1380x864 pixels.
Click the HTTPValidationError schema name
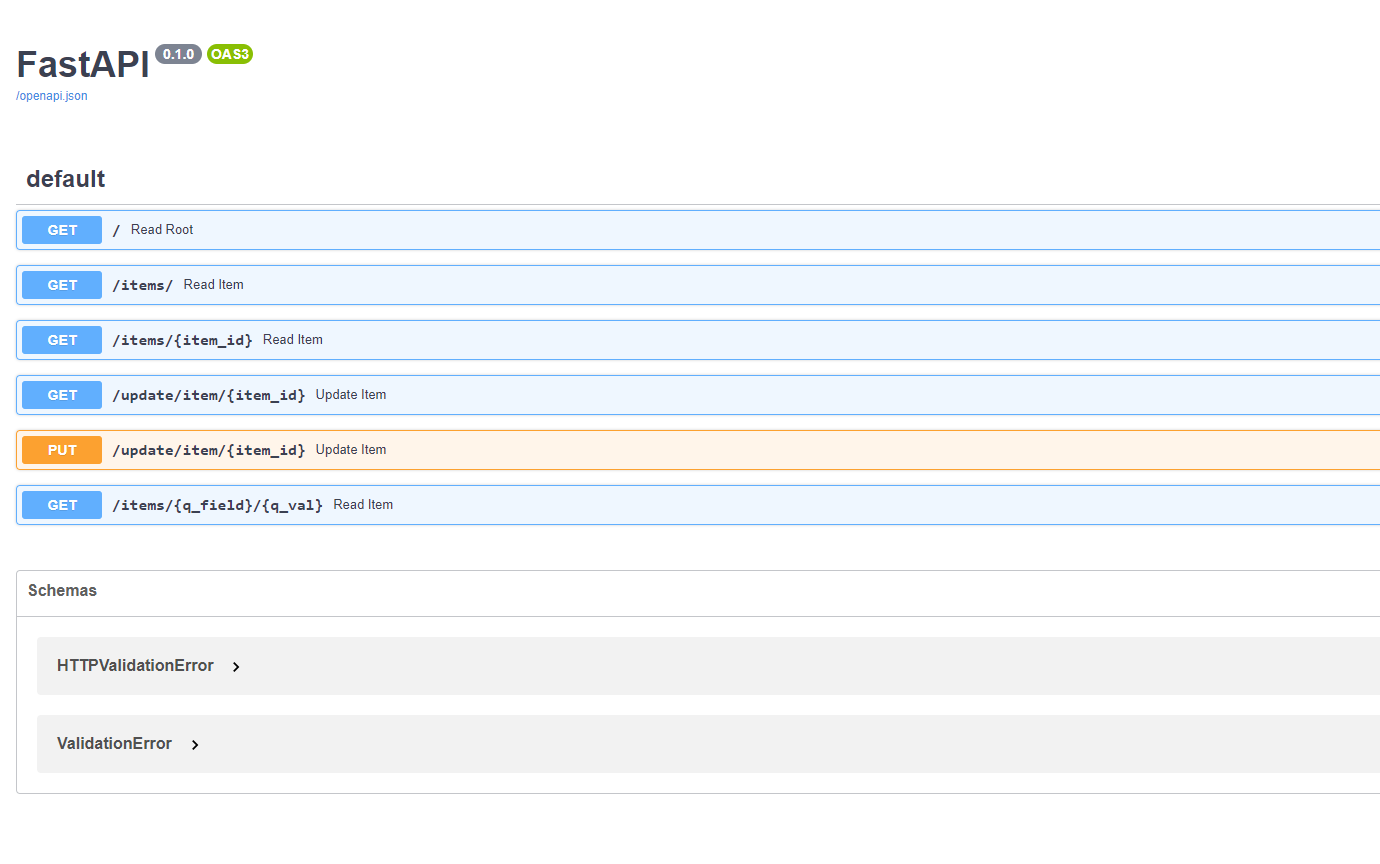pos(135,666)
